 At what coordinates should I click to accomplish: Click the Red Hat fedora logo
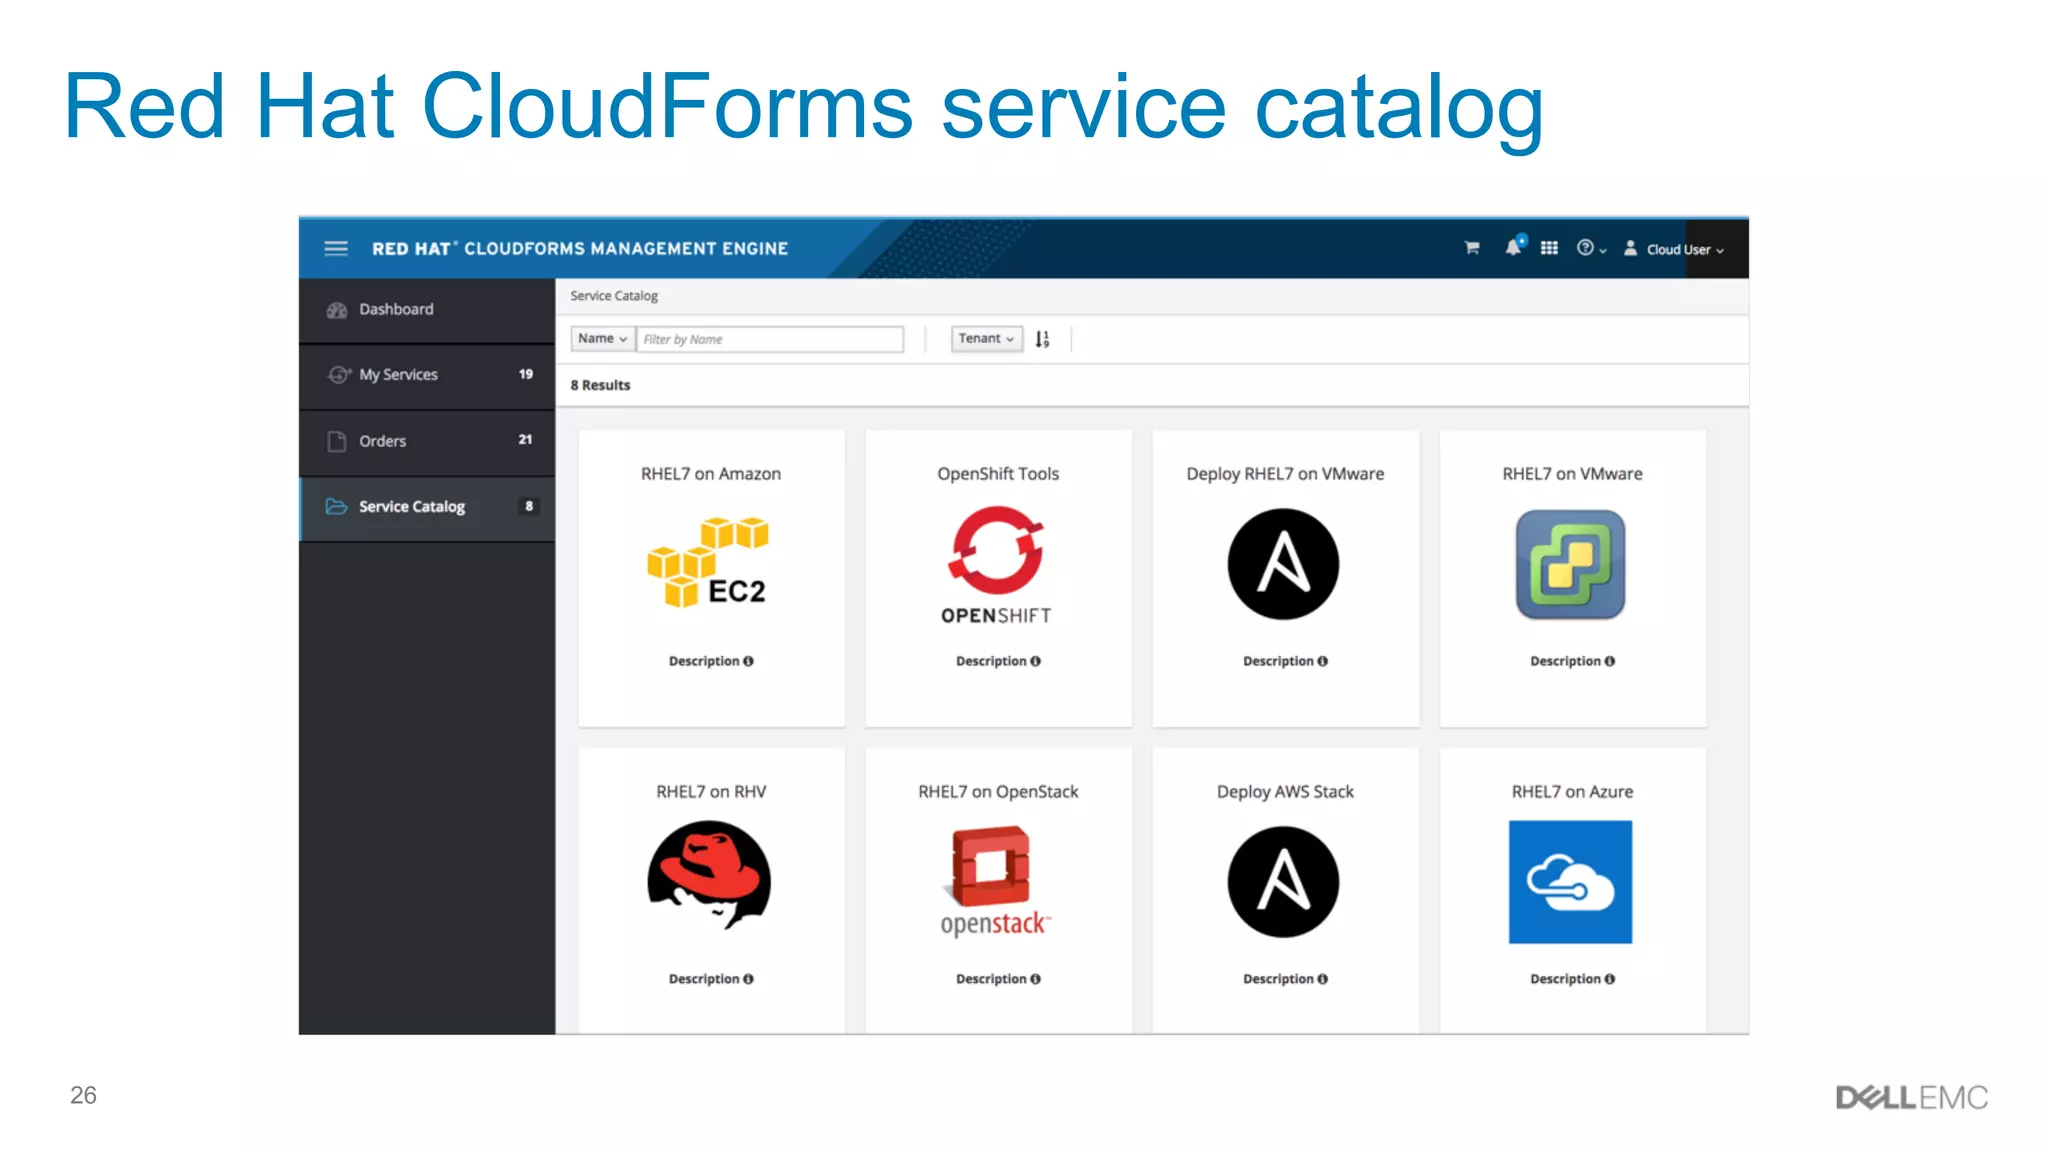(x=709, y=876)
